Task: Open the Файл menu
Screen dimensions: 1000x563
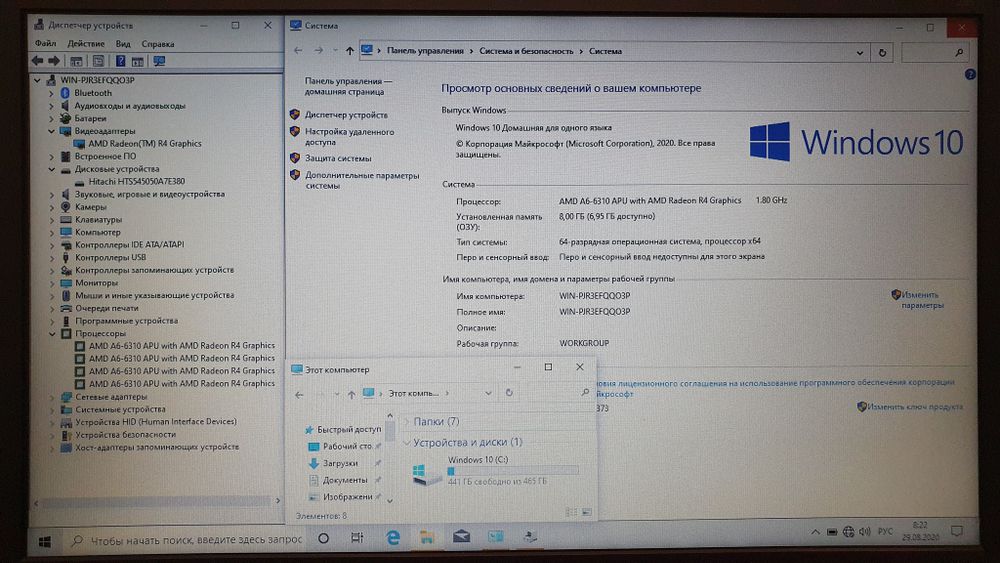Action: pos(45,43)
